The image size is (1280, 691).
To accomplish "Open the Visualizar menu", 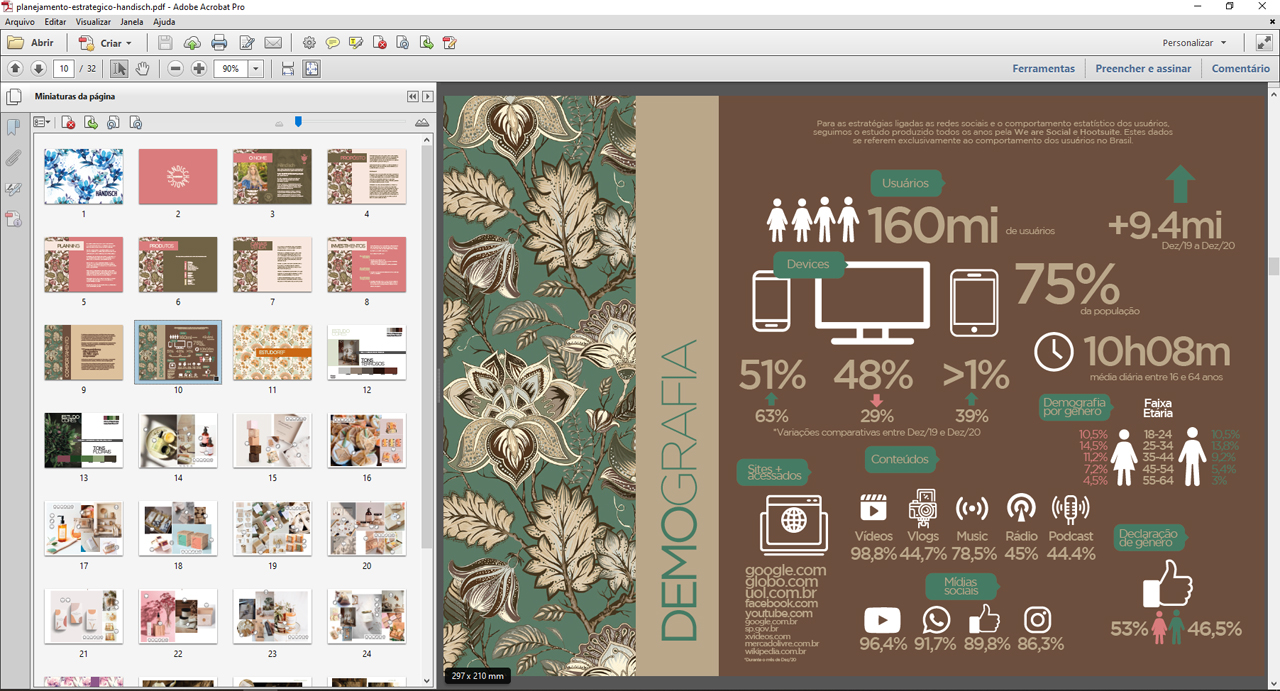I will tap(93, 21).
